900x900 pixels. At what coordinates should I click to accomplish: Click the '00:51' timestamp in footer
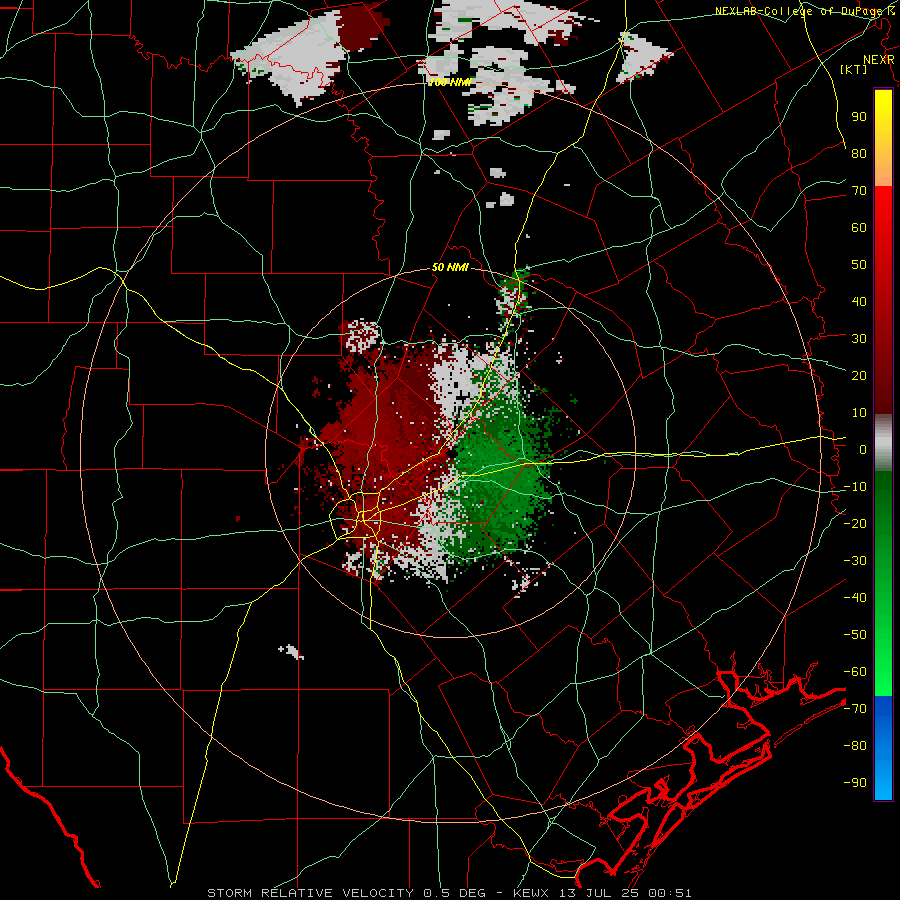[669, 893]
